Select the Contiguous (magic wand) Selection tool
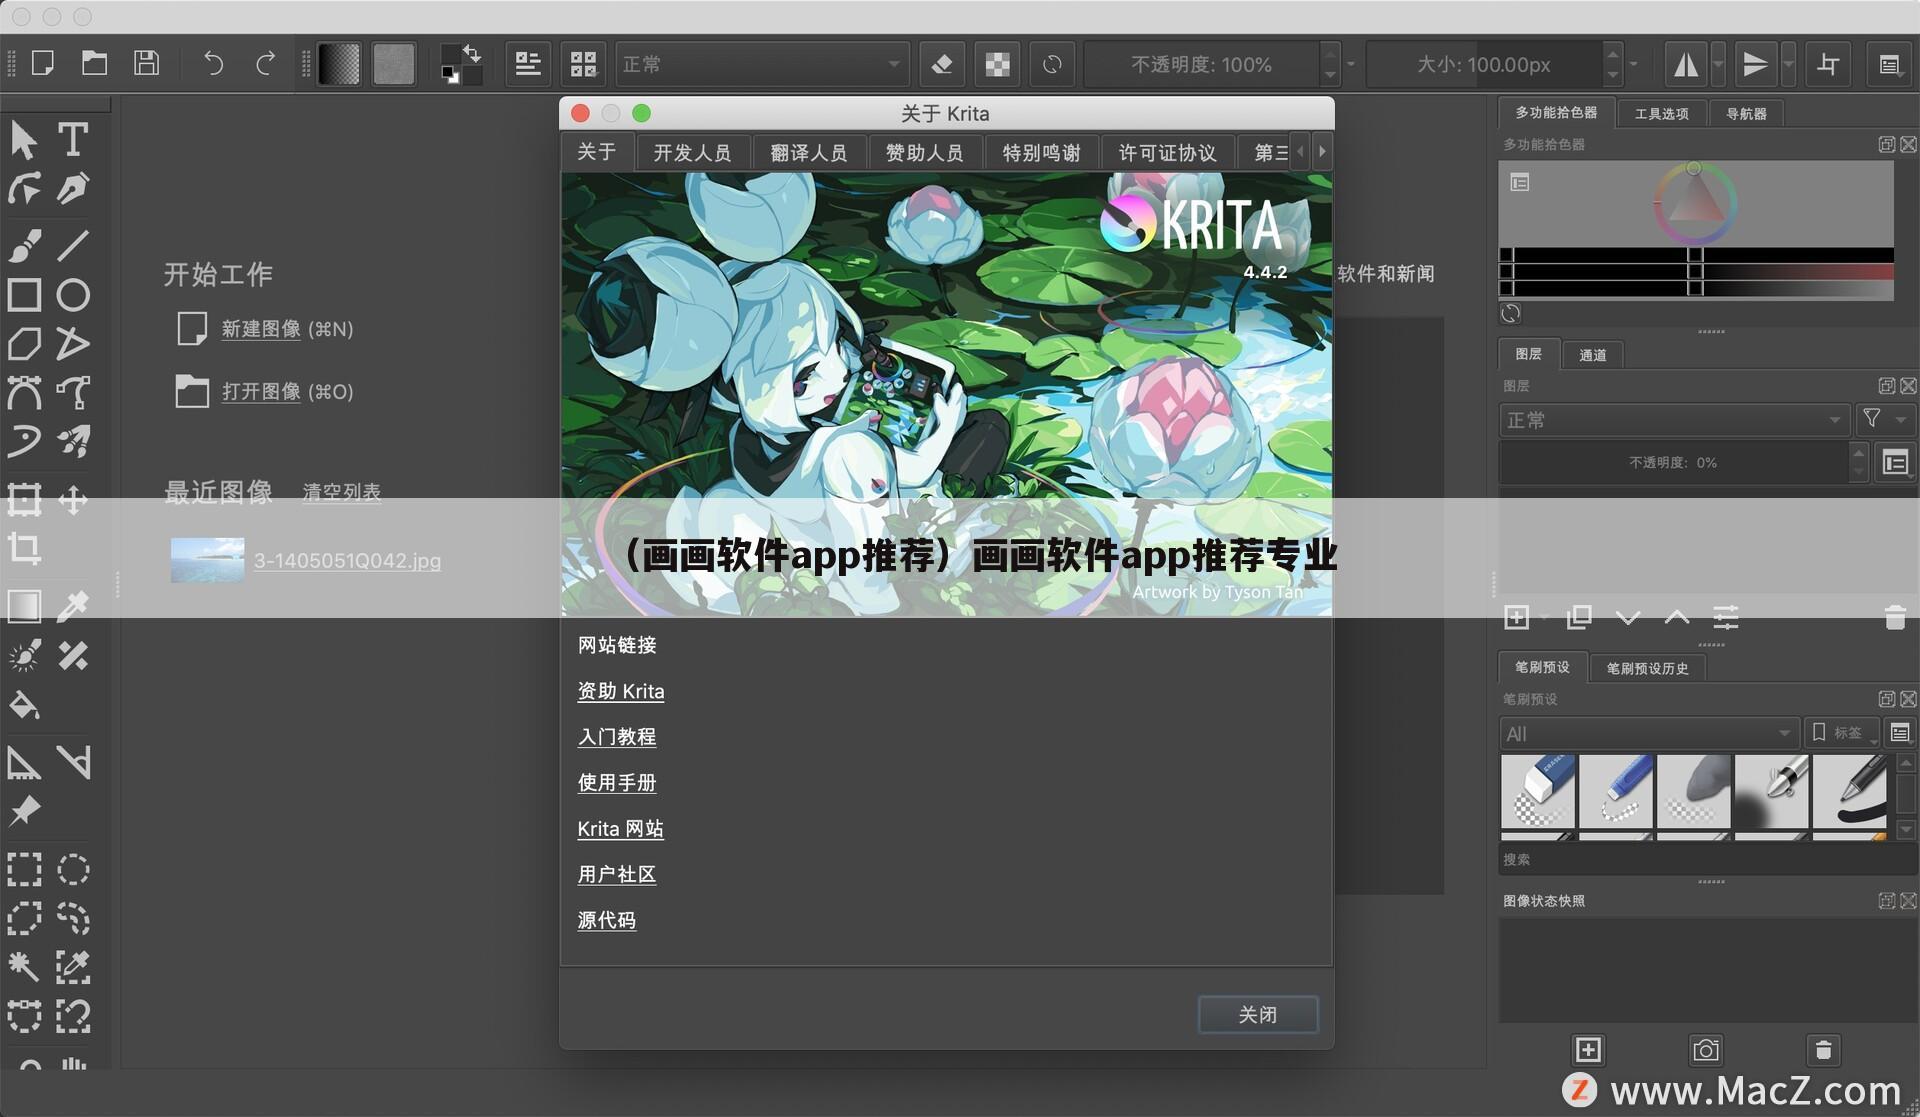Image resolution: width=1920 pixels, height=1117 pixels. tap(25, 967)
